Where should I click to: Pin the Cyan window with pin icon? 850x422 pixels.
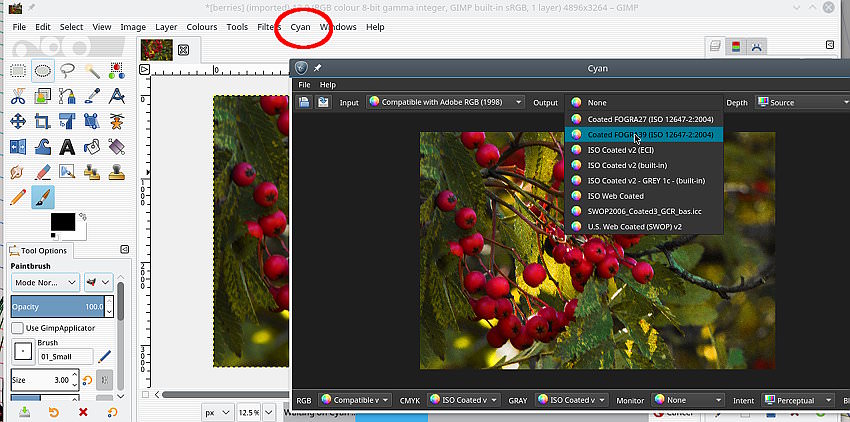point(319,68)
